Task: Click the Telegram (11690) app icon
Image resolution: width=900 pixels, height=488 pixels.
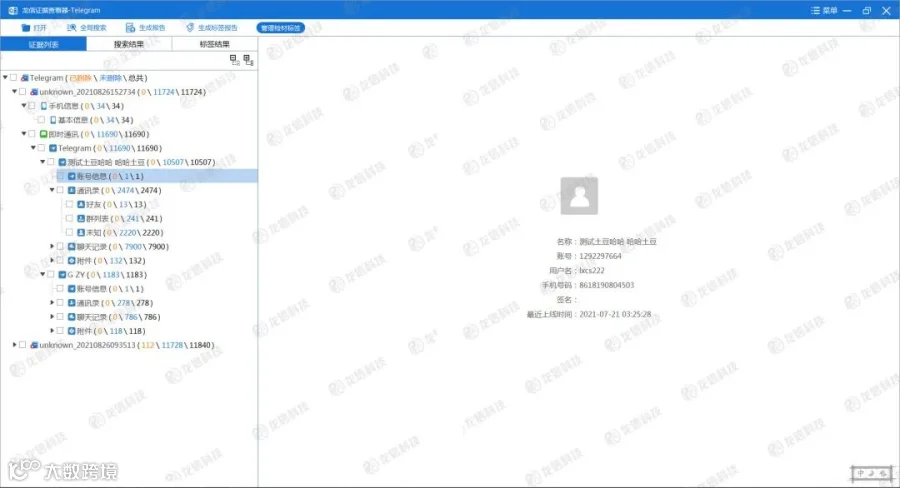Action: tap(53, 148)
